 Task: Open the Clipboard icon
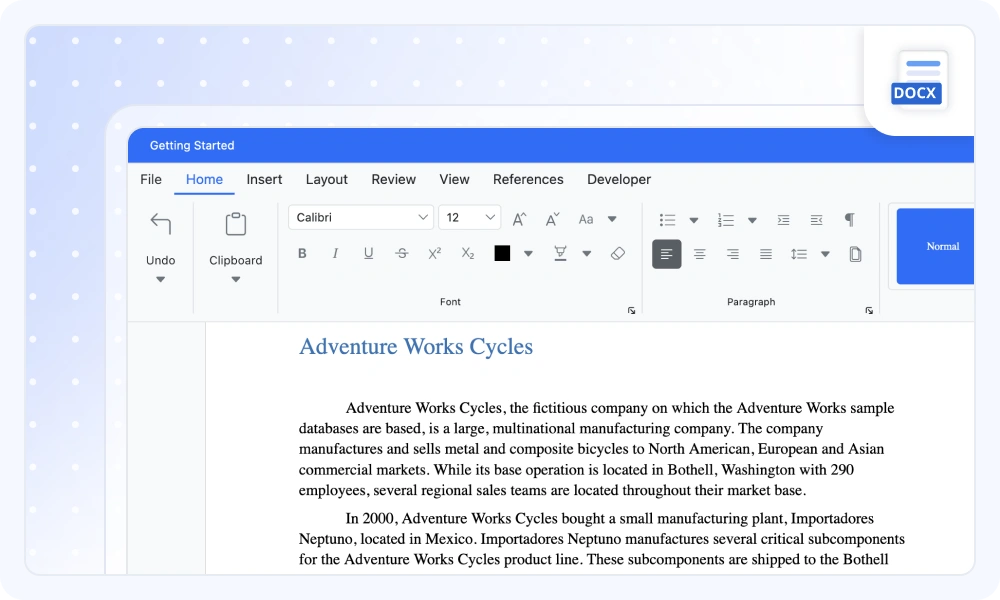click(236, 224)
